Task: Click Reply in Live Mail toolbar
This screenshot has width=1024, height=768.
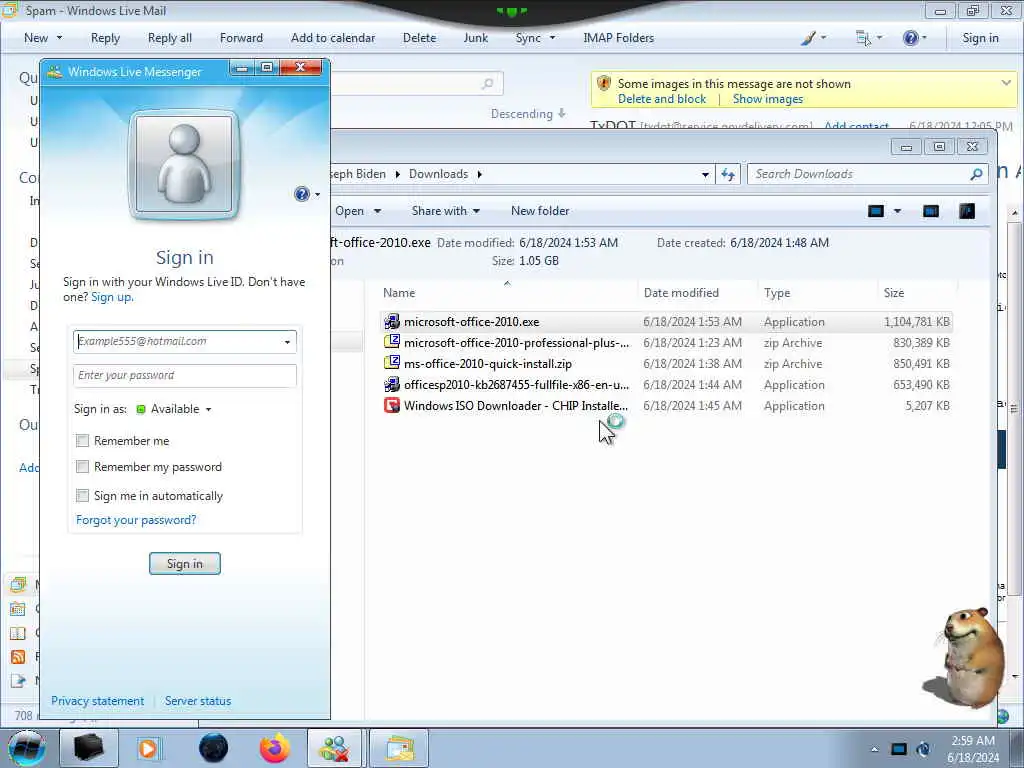Action: (105, 38)
